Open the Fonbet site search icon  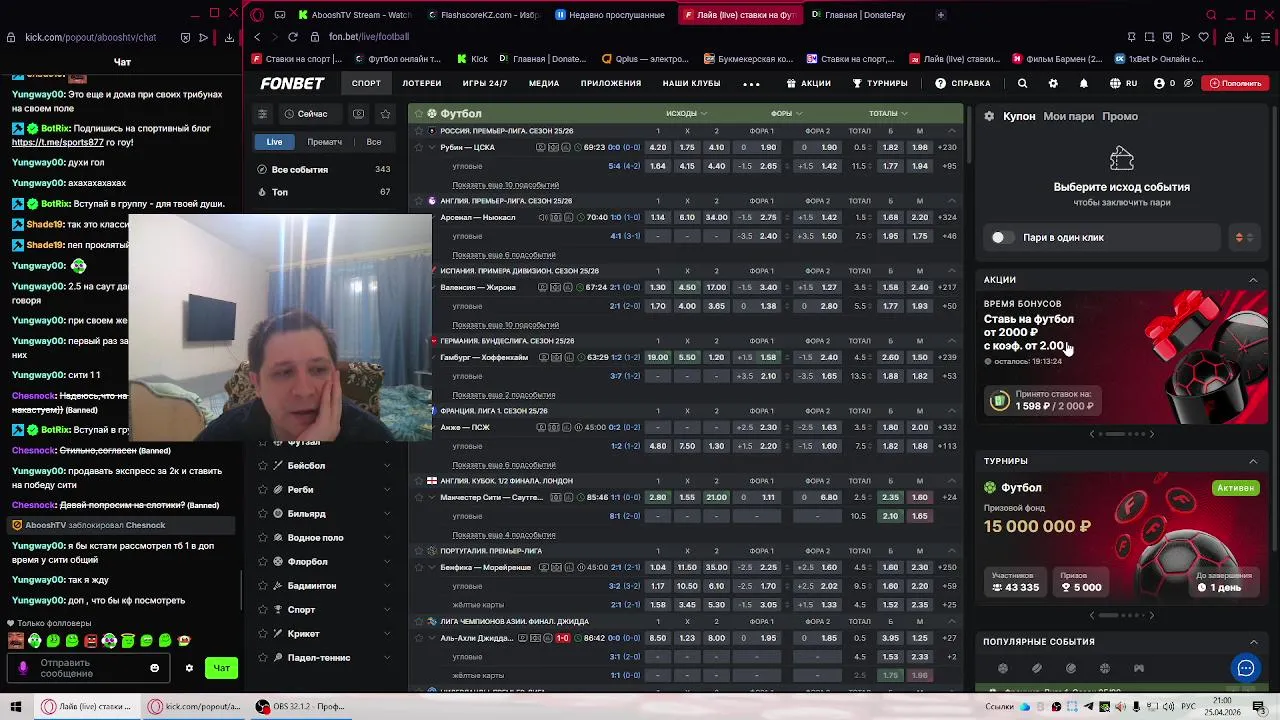(1022, 84)
